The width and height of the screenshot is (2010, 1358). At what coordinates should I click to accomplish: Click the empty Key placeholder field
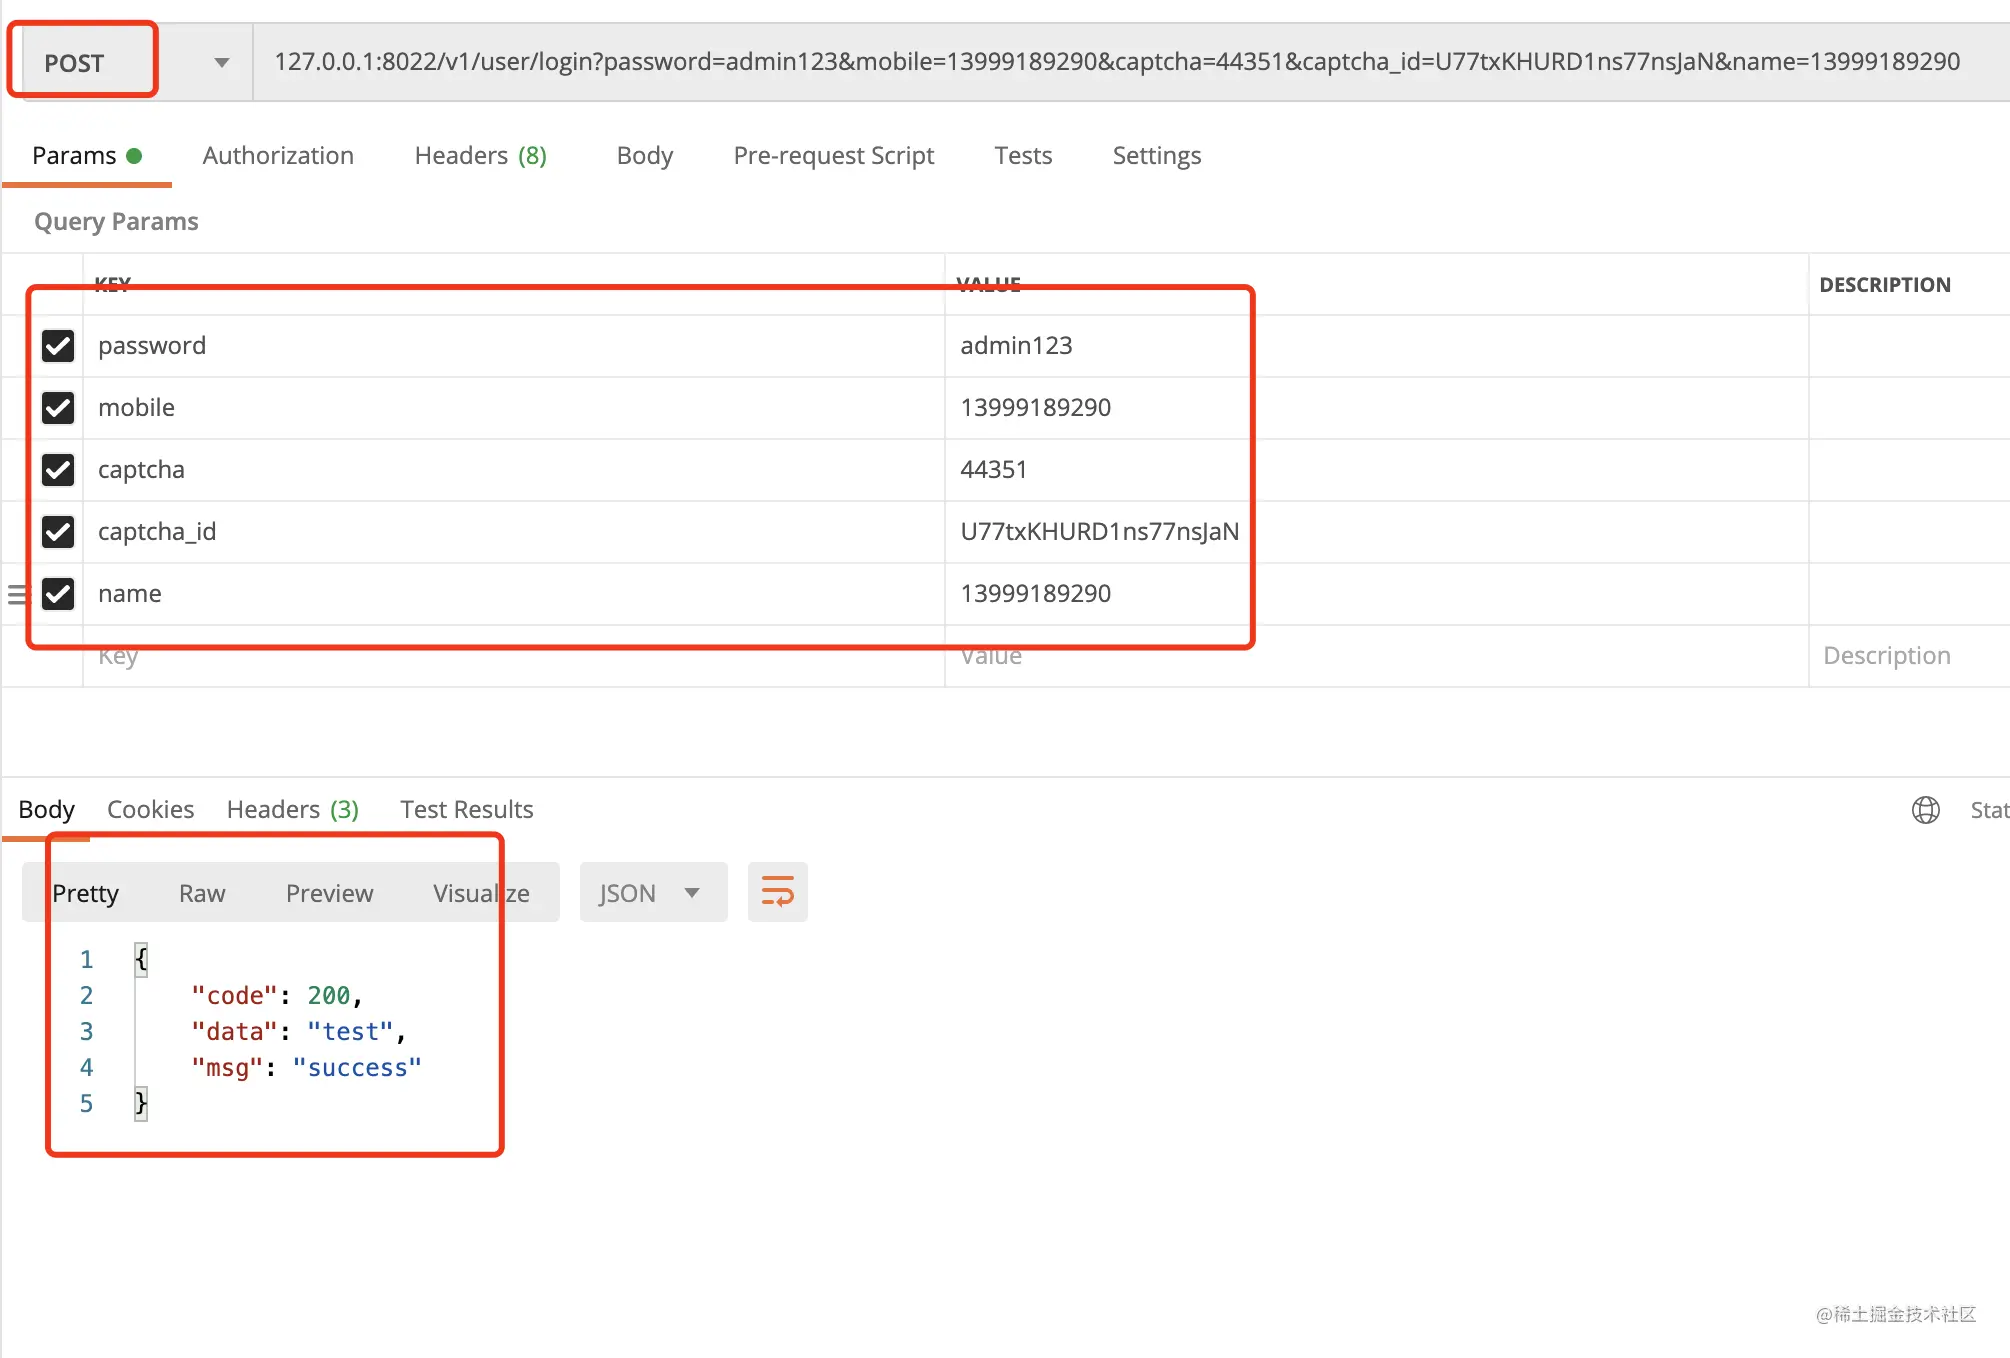tap(514, 656)
